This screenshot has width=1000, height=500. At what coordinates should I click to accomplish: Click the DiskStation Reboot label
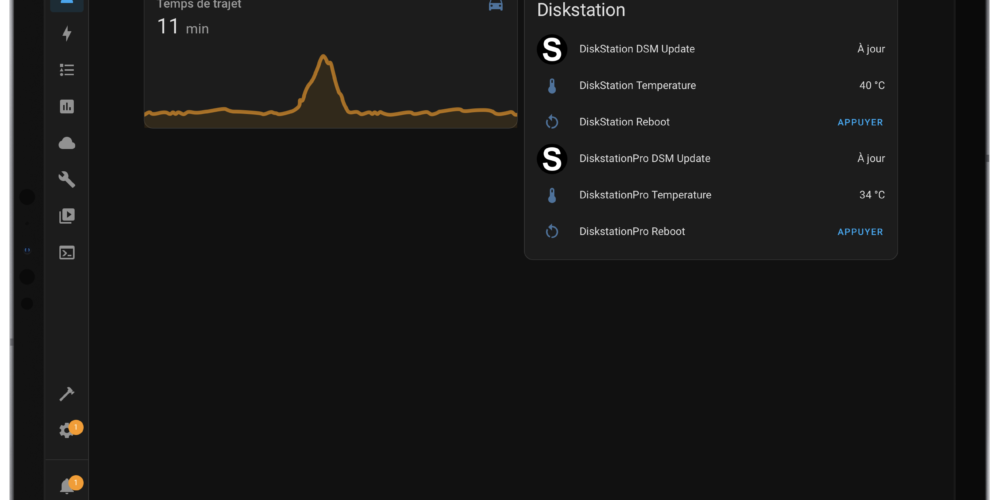(x=624, y=122)
